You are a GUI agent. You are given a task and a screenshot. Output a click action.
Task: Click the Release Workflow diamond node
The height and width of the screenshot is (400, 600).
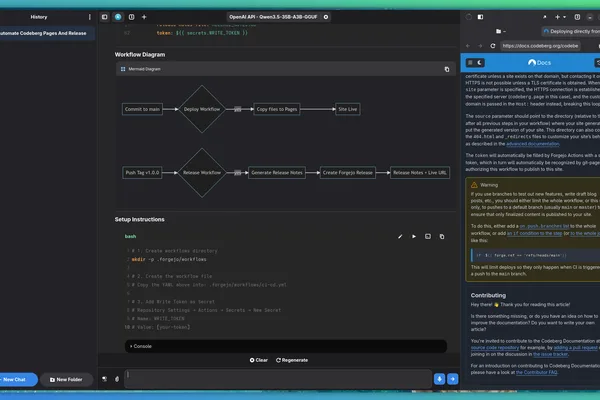click(x=202, y=173)
